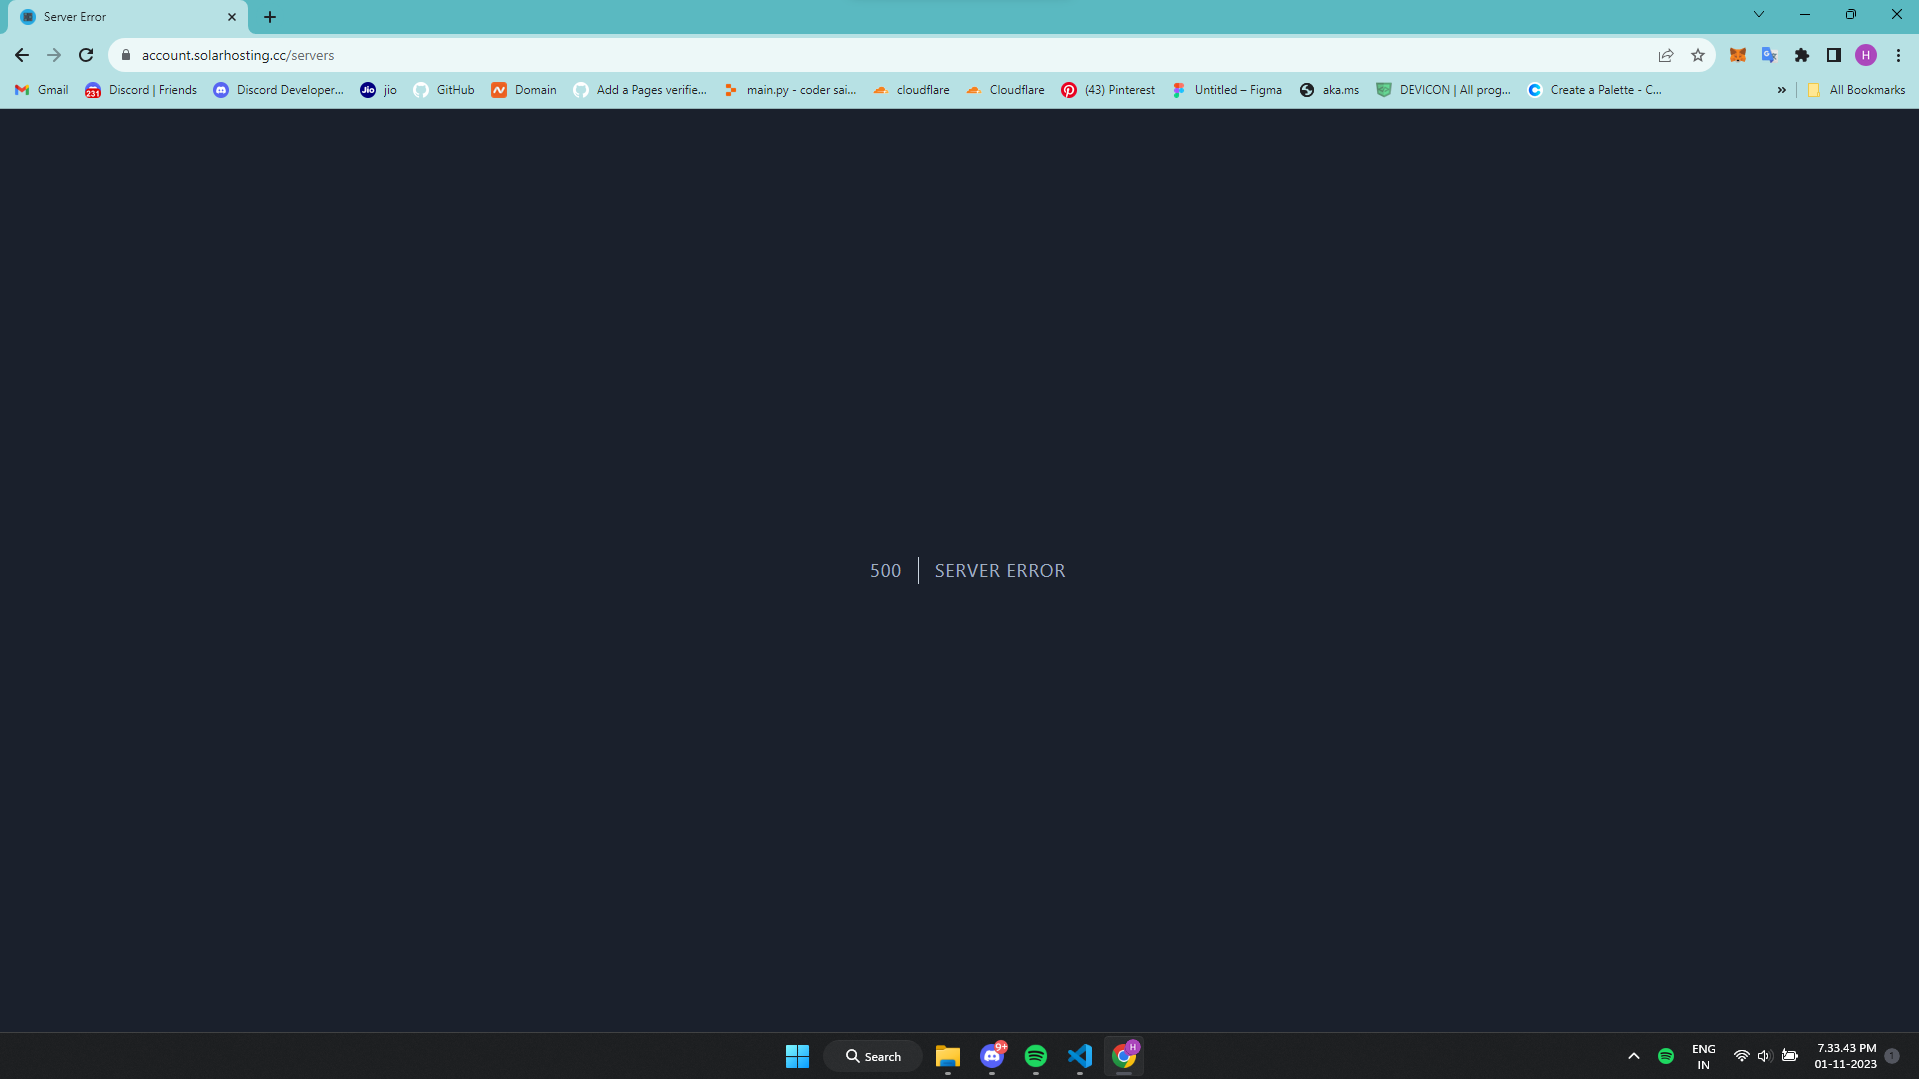Launch Visual Studio Code from the taskbar
Screen dimensions: 1919x1079
[1079, 1055]
